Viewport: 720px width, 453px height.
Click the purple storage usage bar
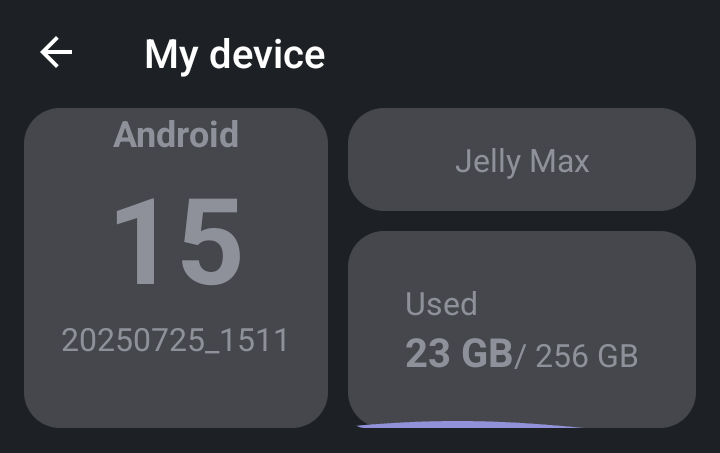[x=460, y=424]
